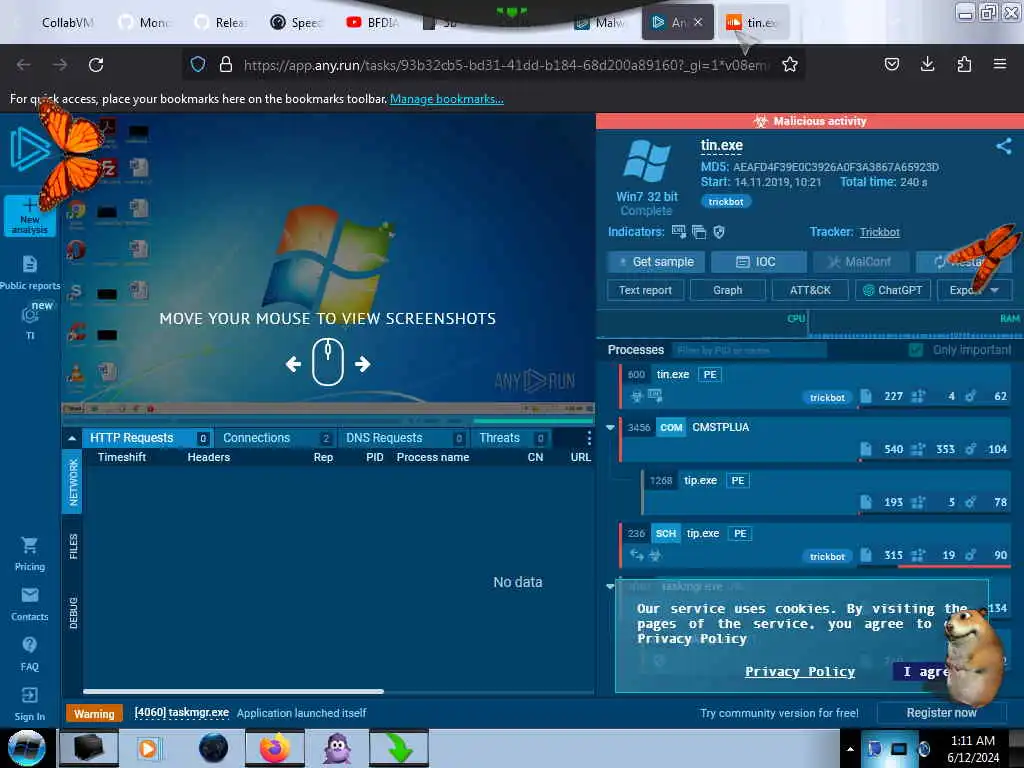Click the MalConf button
Image resolution: width=1024 pixels, height=768 pixels.
(860, 262)
